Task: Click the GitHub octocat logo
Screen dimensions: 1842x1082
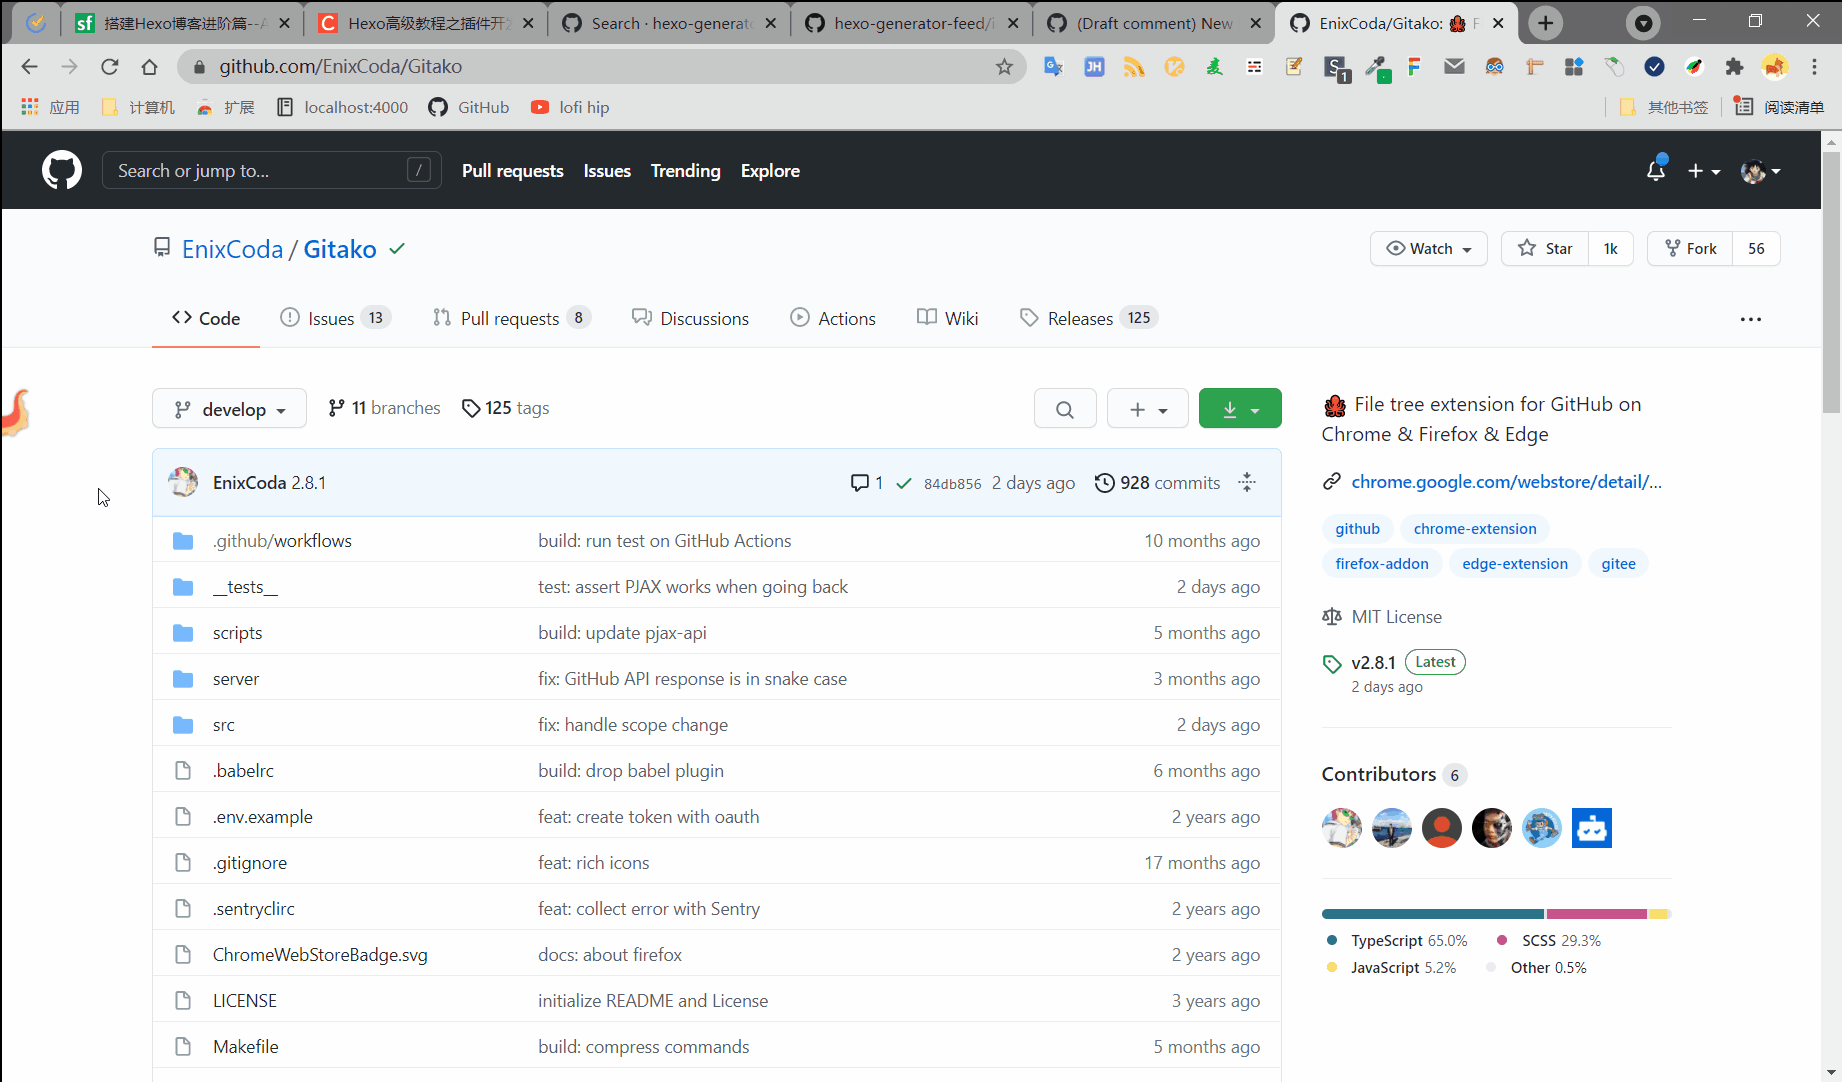Action: tap(61, 170)
